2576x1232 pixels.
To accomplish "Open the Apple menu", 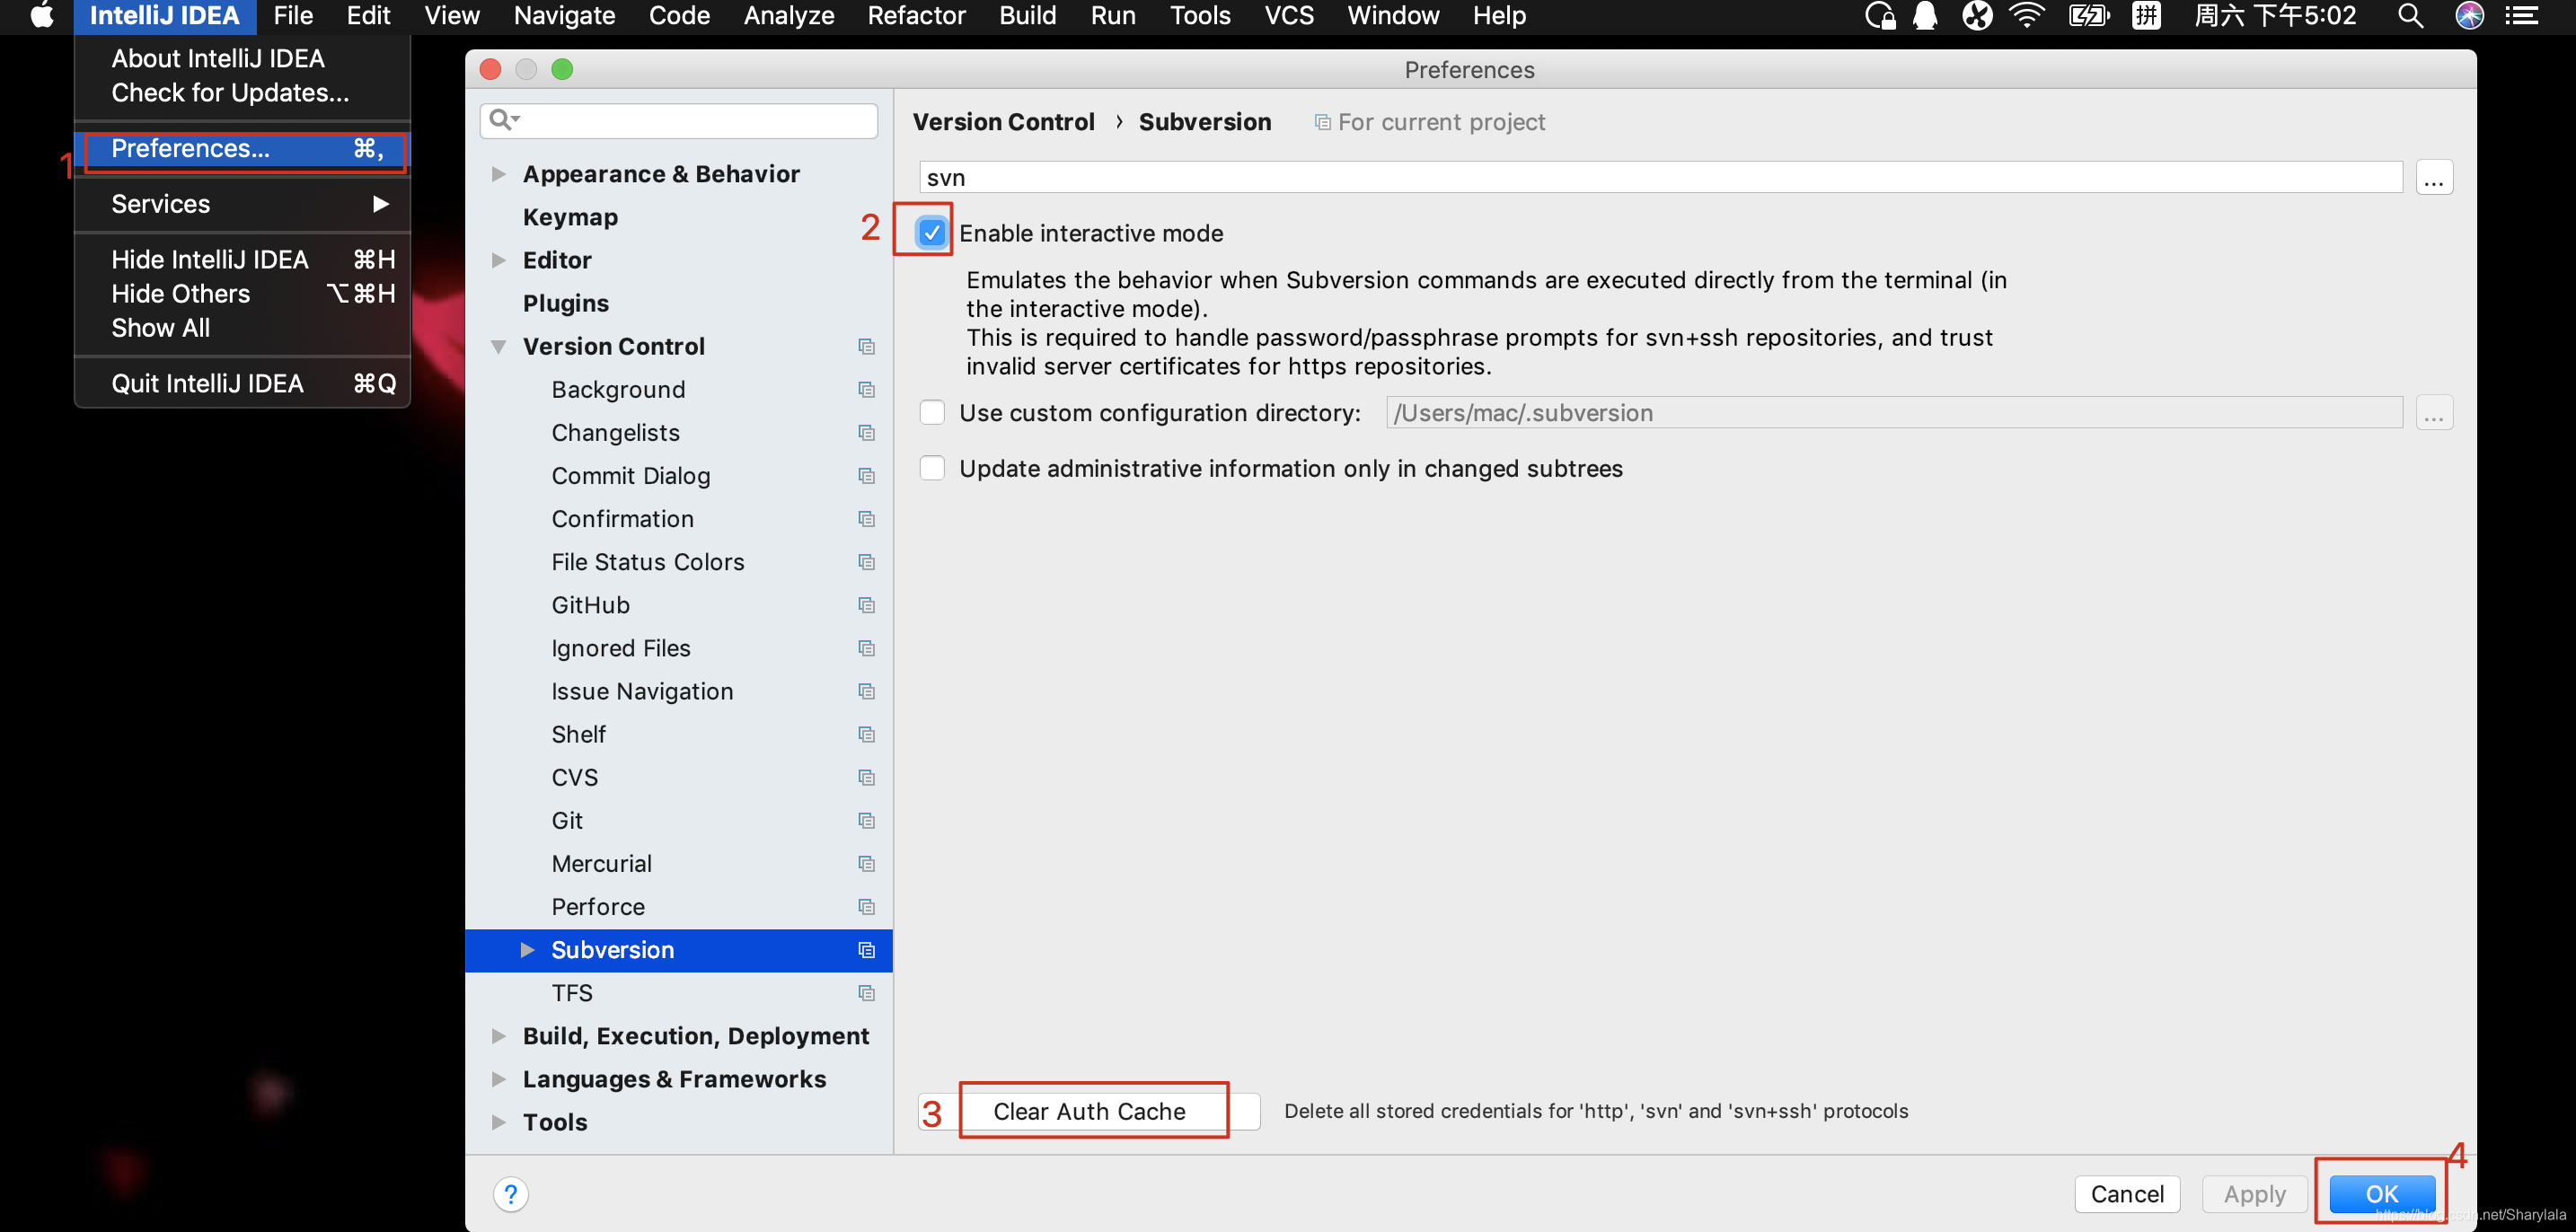I will [41, 16].
